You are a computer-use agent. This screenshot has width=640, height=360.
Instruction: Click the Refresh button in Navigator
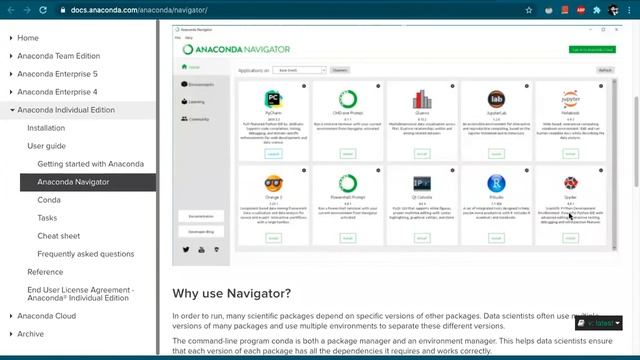pyautogui.click(x=605, y=70)
